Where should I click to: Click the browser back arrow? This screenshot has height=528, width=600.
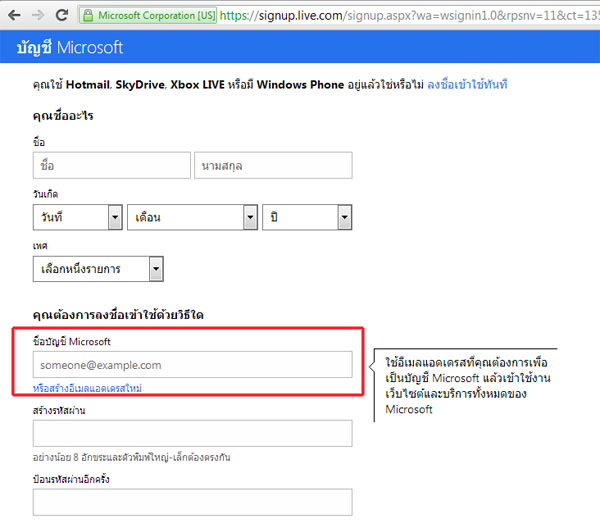(x=15, y=15)
